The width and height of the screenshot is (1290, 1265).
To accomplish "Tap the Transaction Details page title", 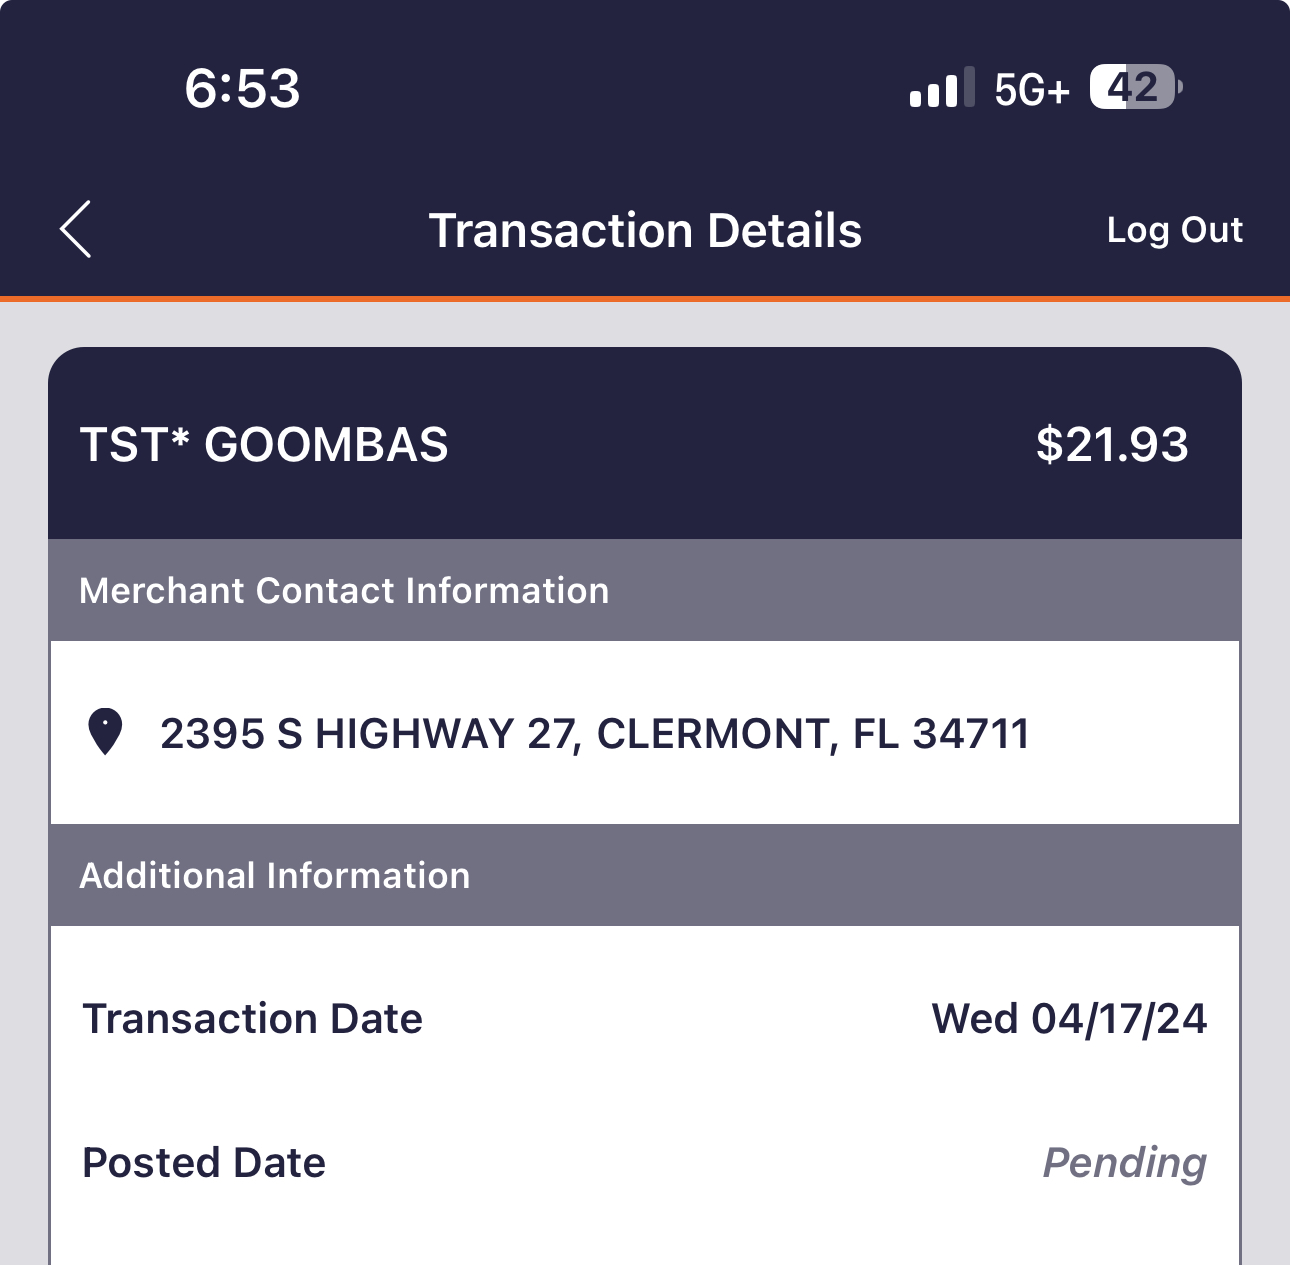I will 645,230.
